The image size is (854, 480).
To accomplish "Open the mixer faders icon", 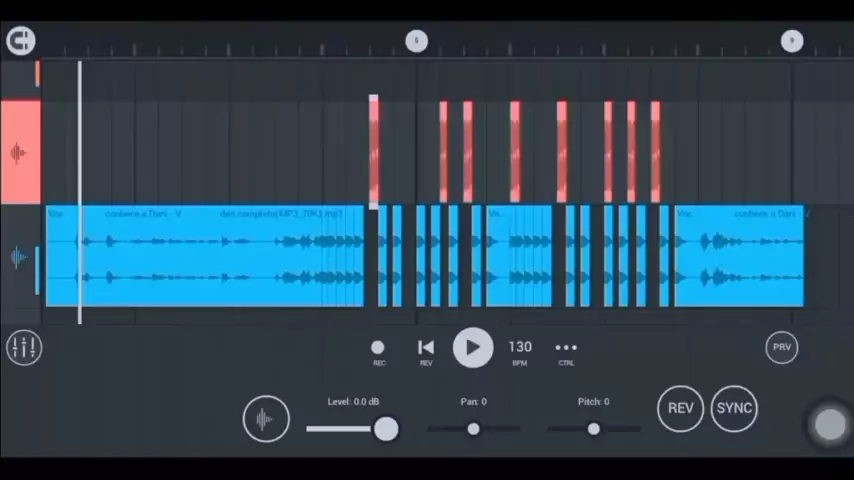I will (23, 347).
